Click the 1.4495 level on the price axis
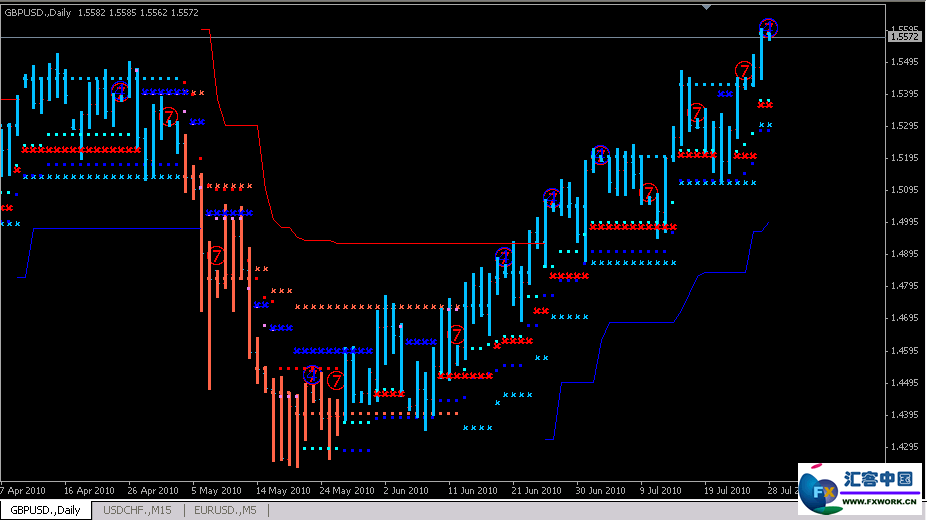The width and height of the screenshot is (927, 520). click(x=904, y=382)
